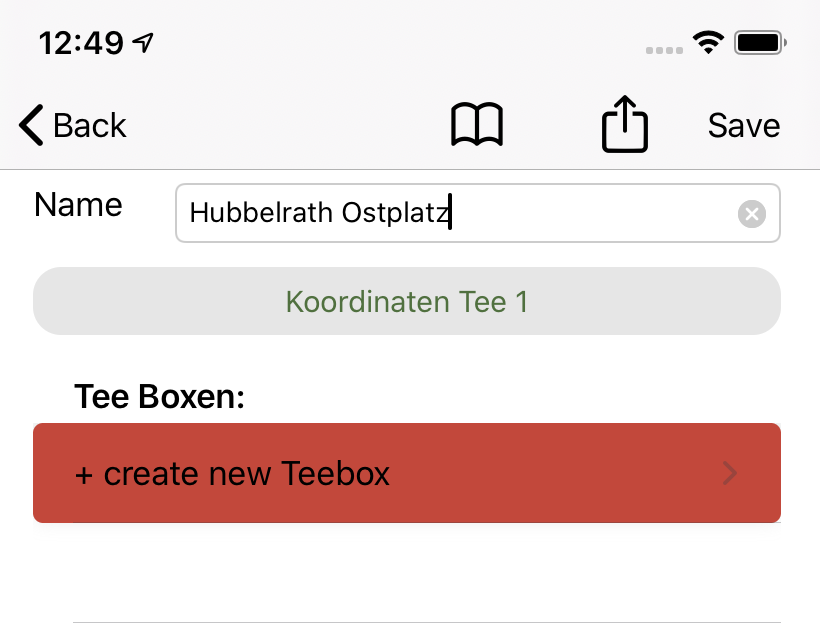Screen dimensions: 820x629
Task: Tap the location arrow beside the clock
Action: click(x=145, y=43)
